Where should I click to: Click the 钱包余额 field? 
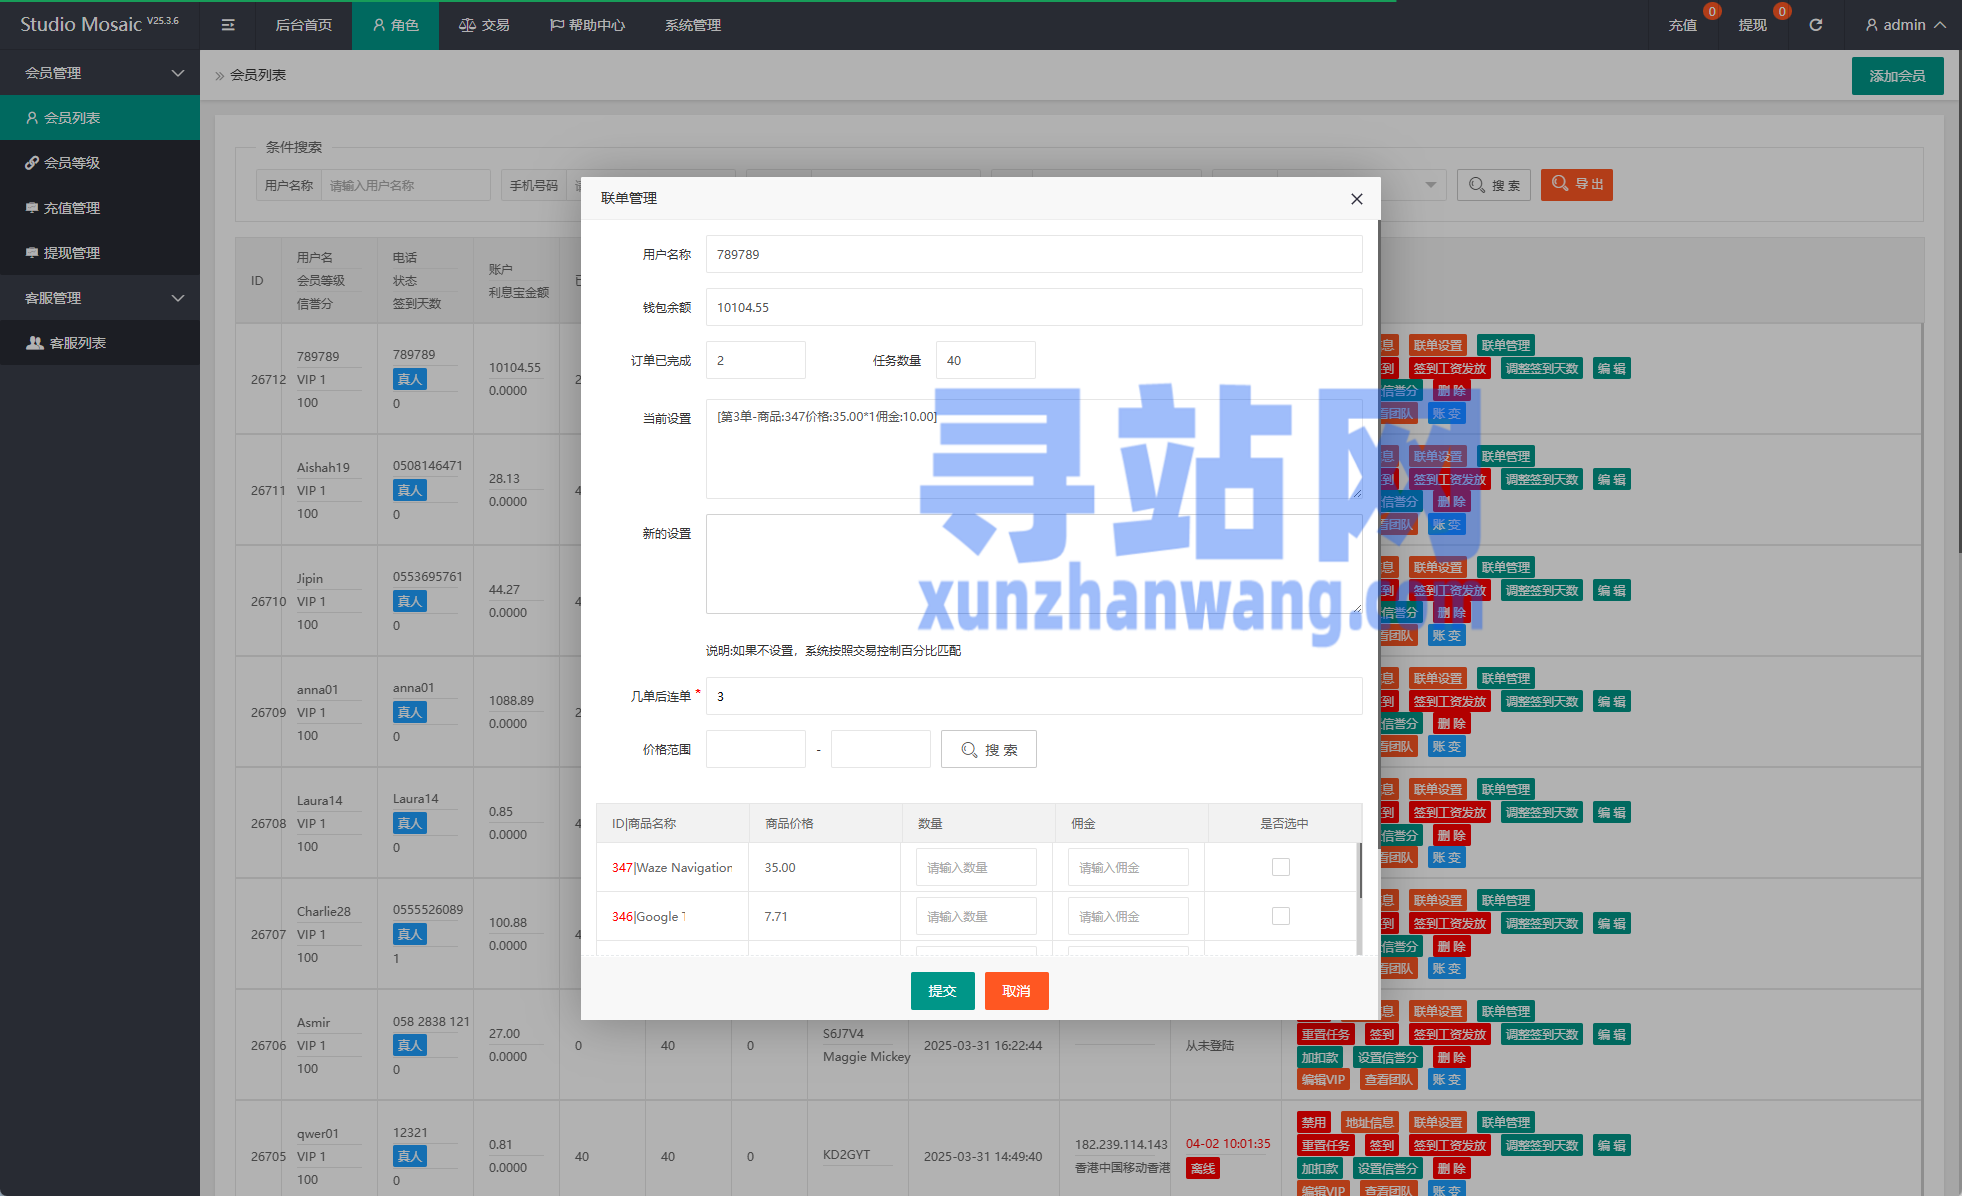pos(1034,307)
